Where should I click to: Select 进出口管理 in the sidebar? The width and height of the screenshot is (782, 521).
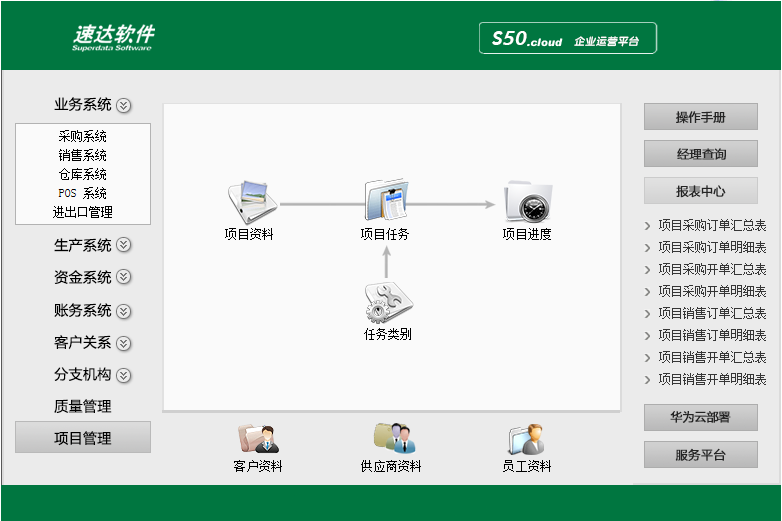click(x=82, y=212)
